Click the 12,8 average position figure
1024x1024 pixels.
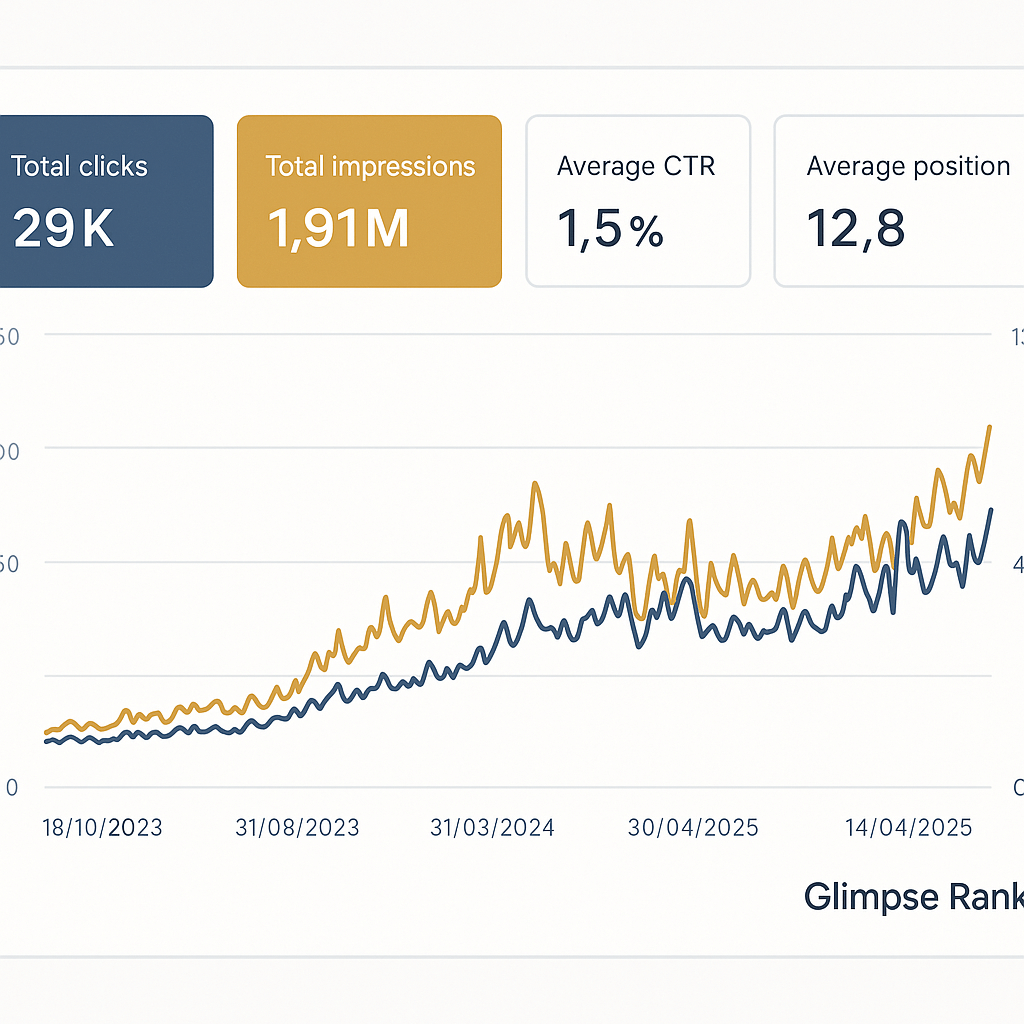pyautogui.click(x=856, y=229)
